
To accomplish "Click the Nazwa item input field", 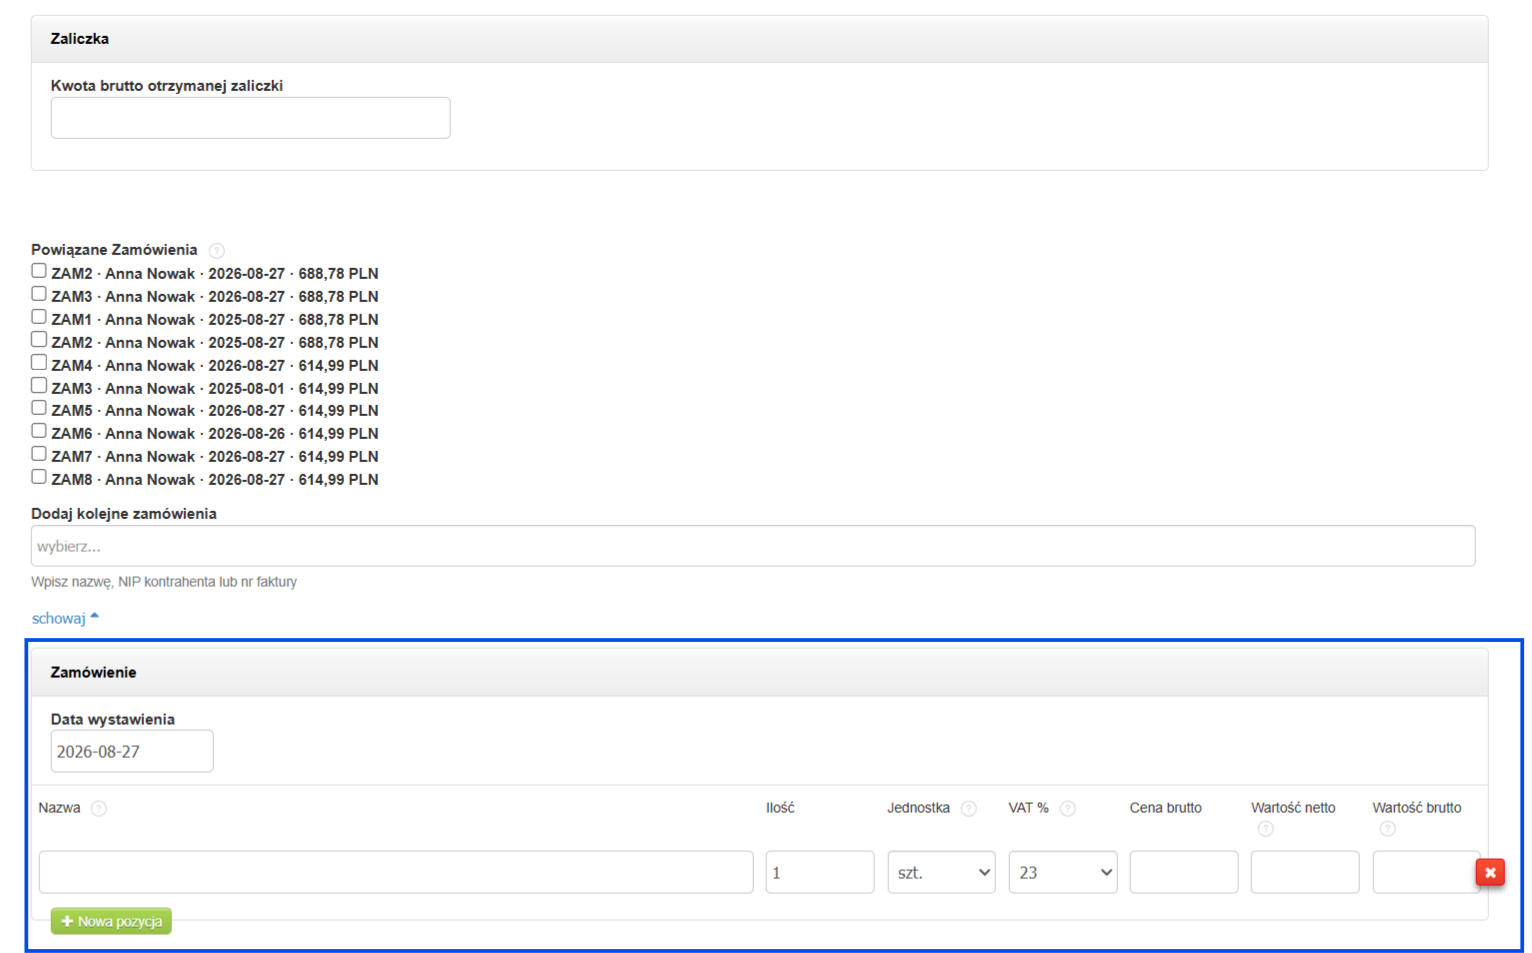I will (x=396, y=872).
